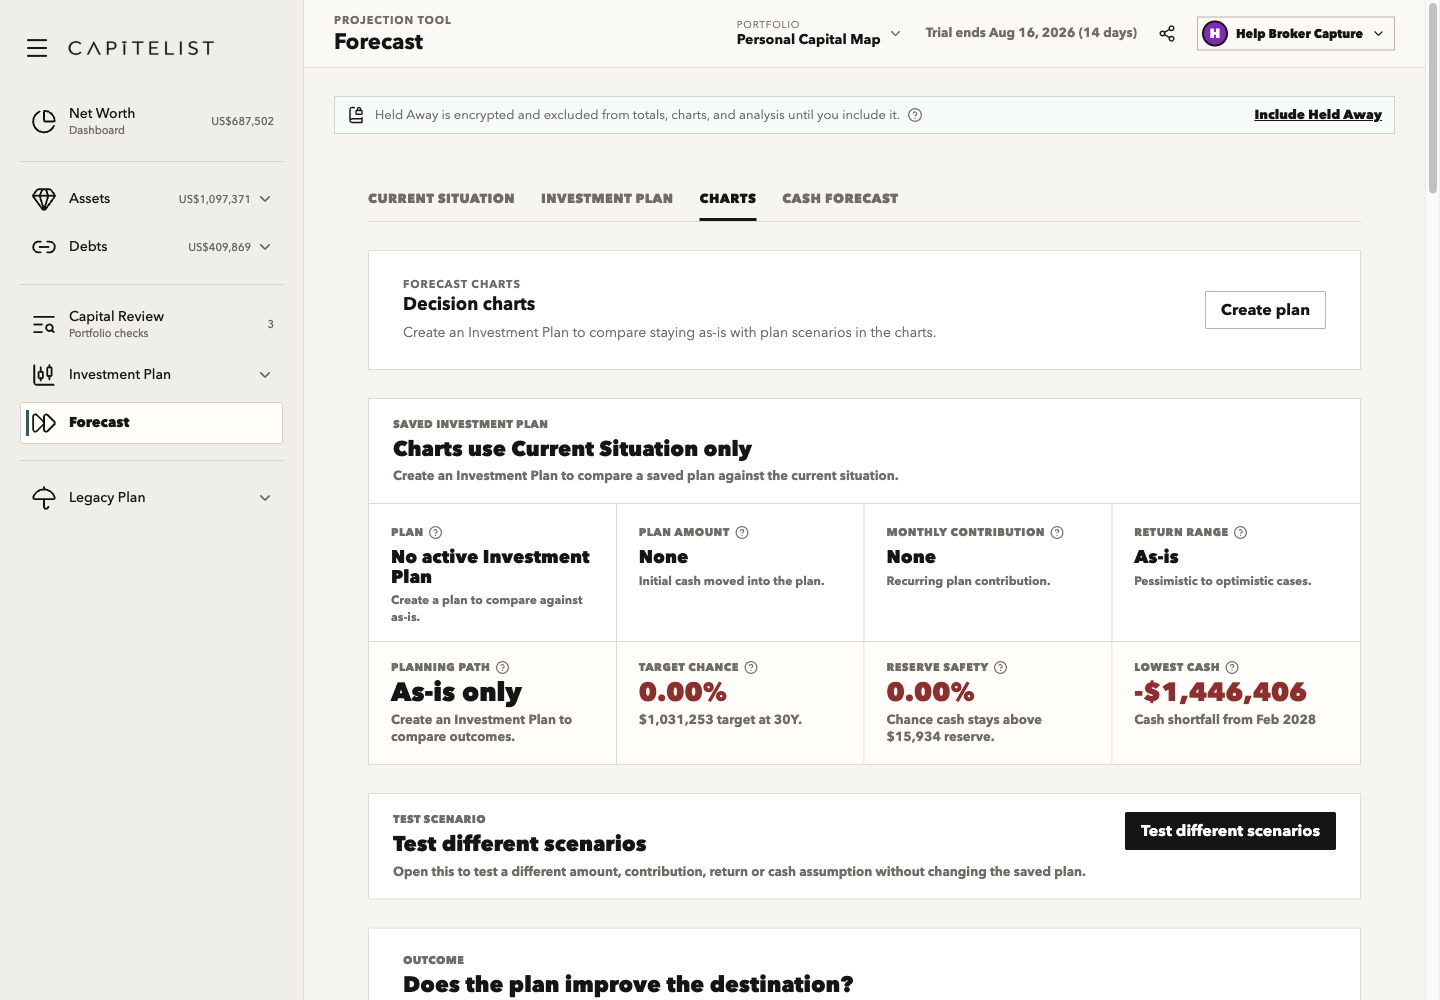Image resolution: width=1440 pixels, height=1000 pixels.
Task: Click the Assets diamond icon
Action: [44, 199]
